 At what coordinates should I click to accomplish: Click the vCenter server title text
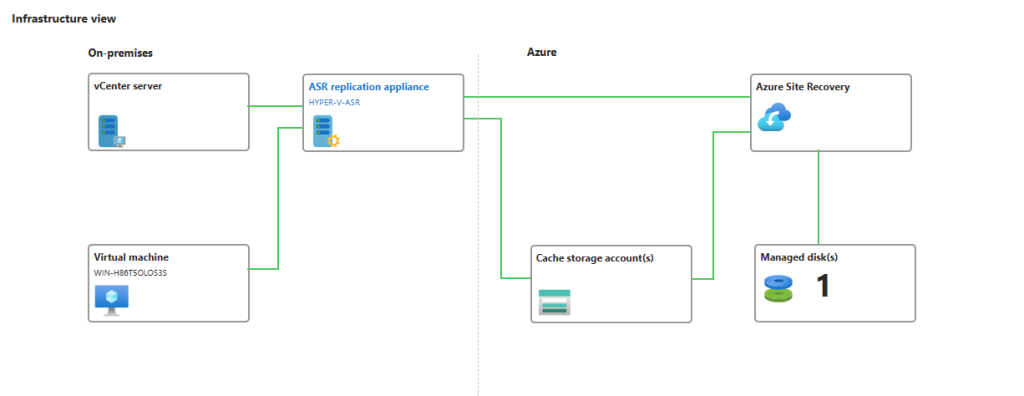[128, 86]
